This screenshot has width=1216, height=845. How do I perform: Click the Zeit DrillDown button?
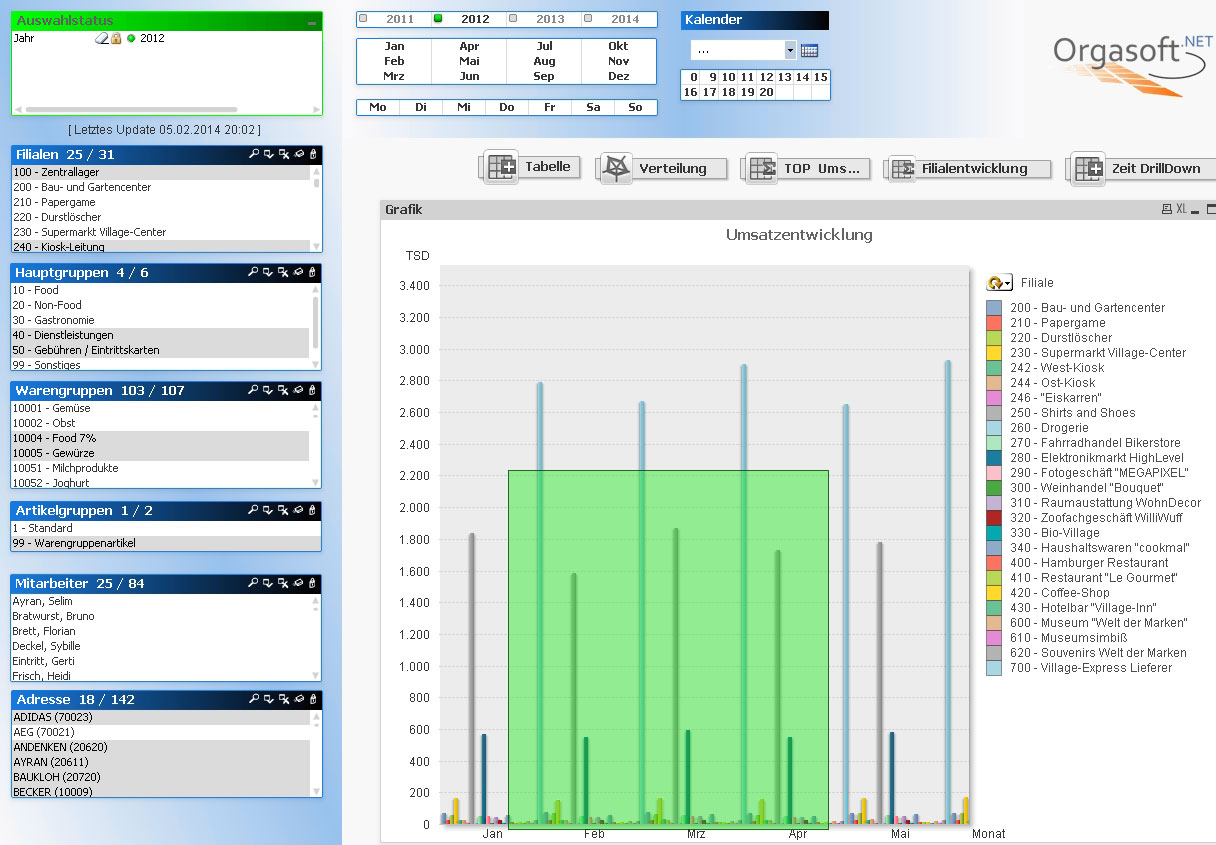click(x=1142, y=169)
